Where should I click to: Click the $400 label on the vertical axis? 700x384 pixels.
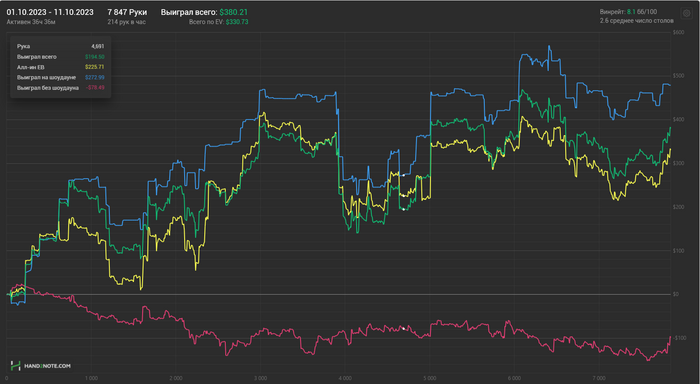(x=678, y=120)
